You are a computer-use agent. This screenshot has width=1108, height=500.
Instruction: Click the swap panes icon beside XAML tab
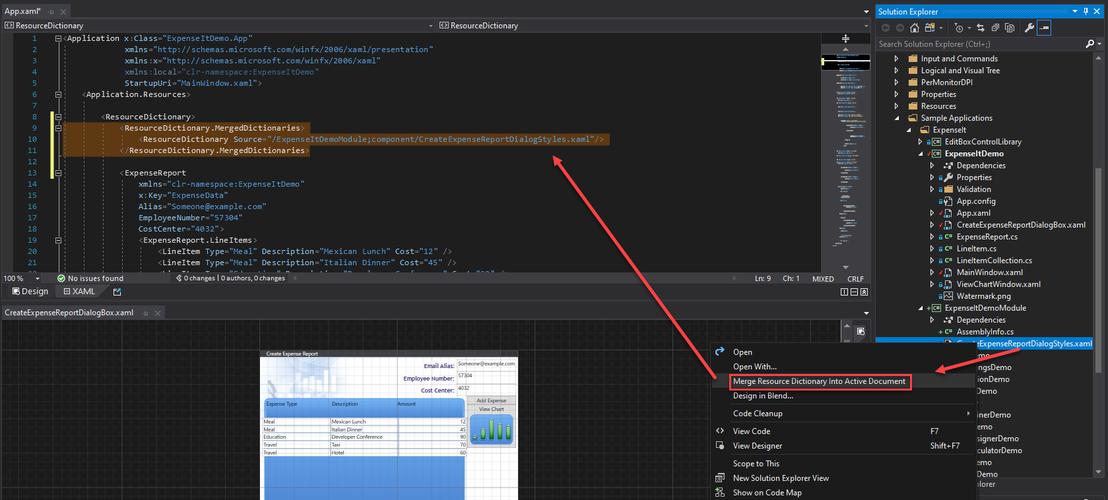click(117, 292)
